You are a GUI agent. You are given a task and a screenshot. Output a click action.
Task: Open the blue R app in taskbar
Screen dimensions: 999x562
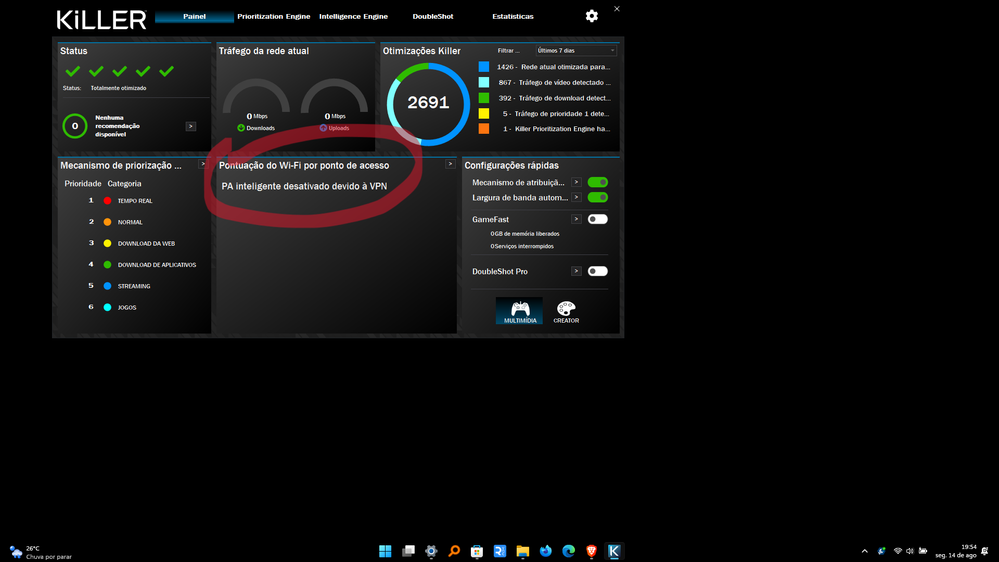point(500,551)
